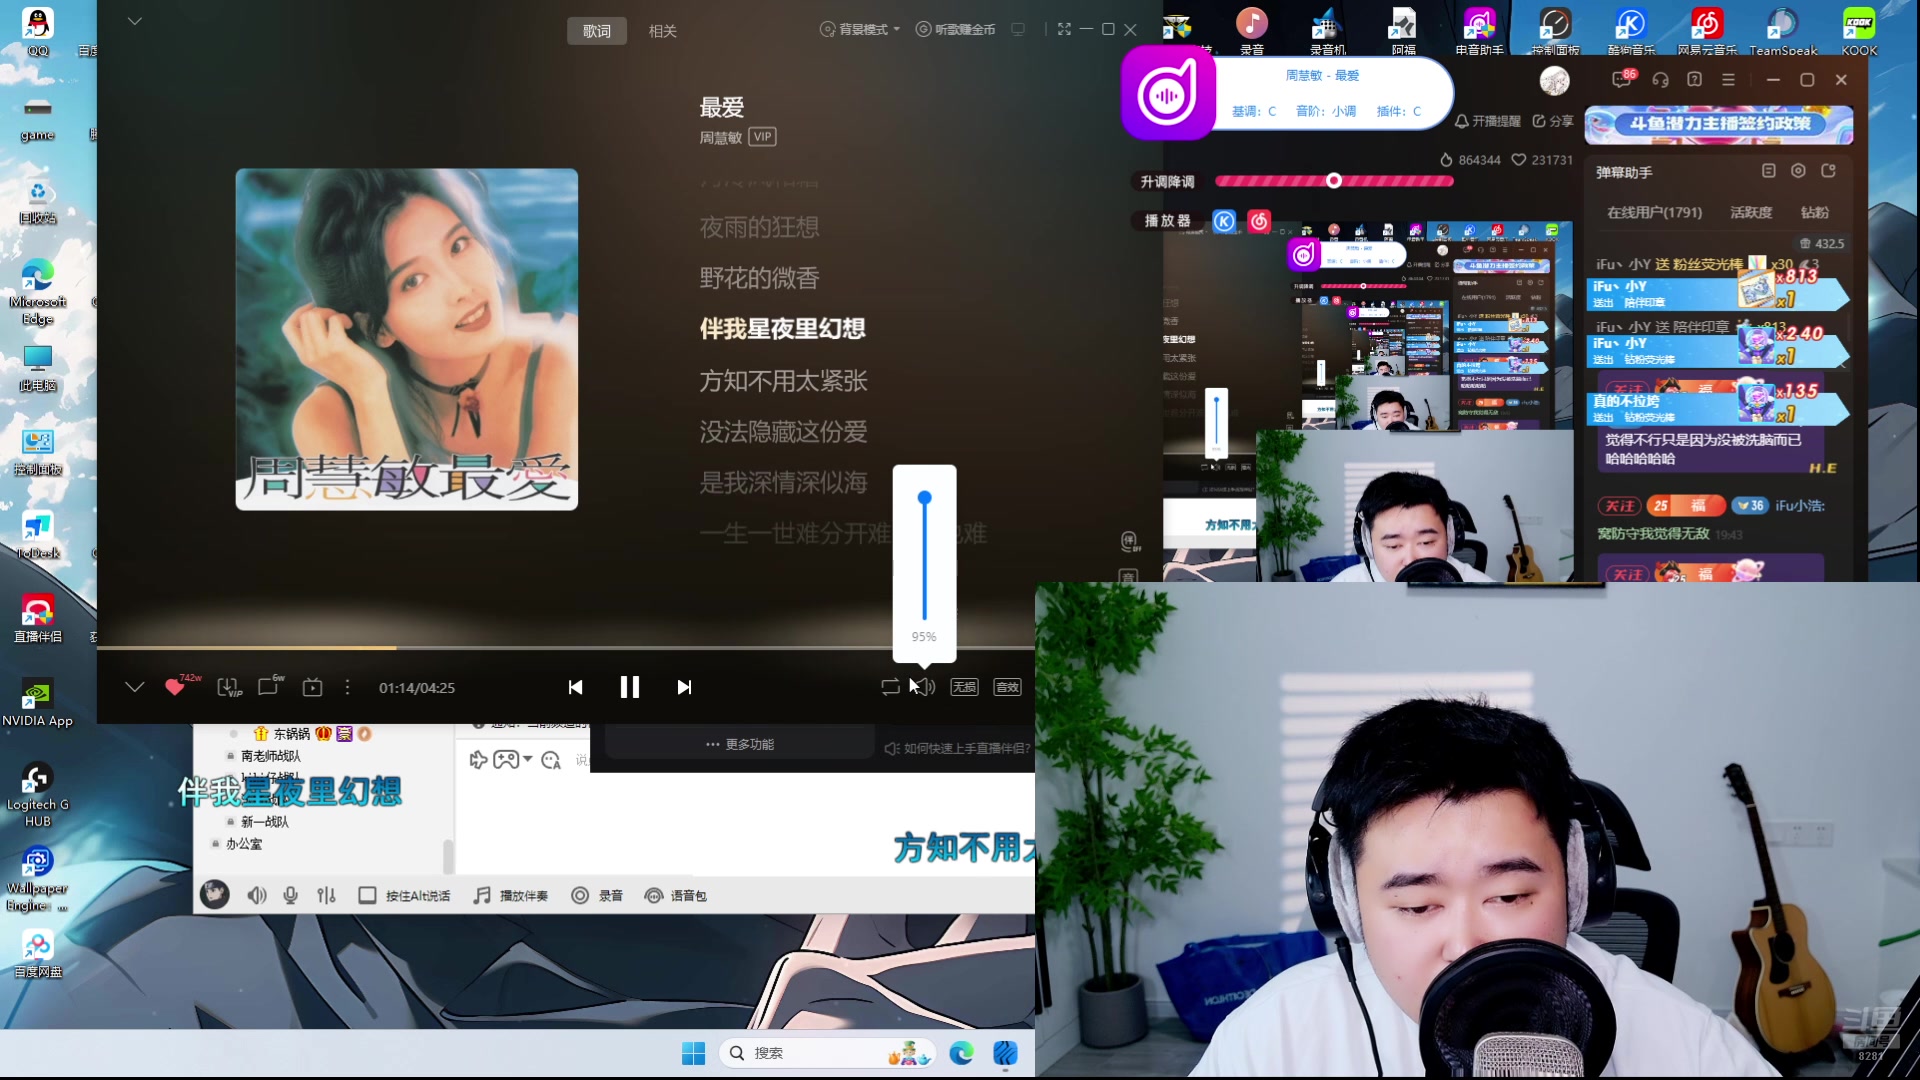
Task: Enter fullscreen mode in music player
Action: [x=1064, y=30]
